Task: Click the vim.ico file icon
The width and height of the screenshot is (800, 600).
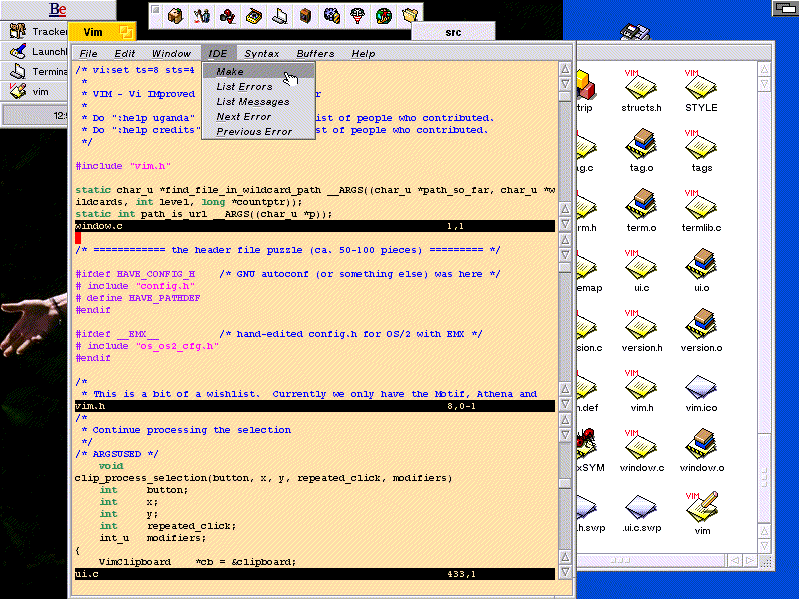Action: pyautogui.click(x=701, y=387)
